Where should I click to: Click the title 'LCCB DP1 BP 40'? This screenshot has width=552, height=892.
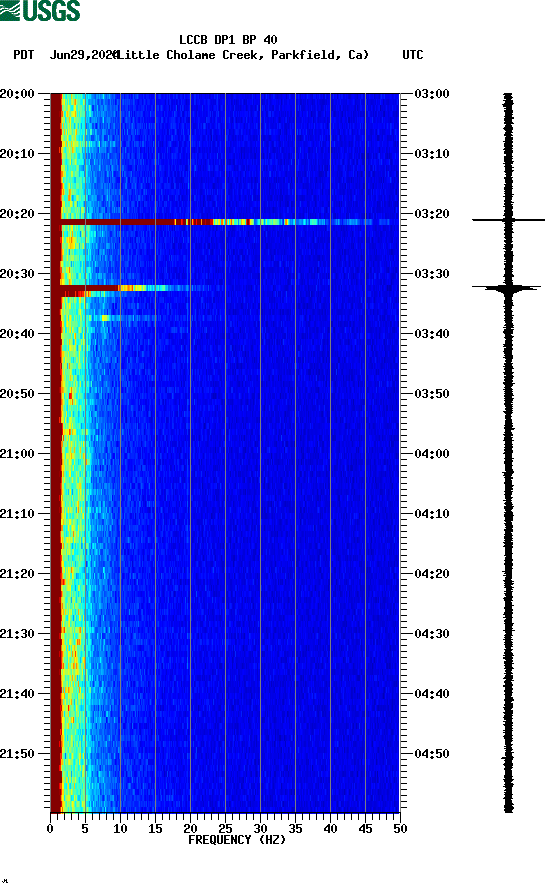tap(228, 40)
